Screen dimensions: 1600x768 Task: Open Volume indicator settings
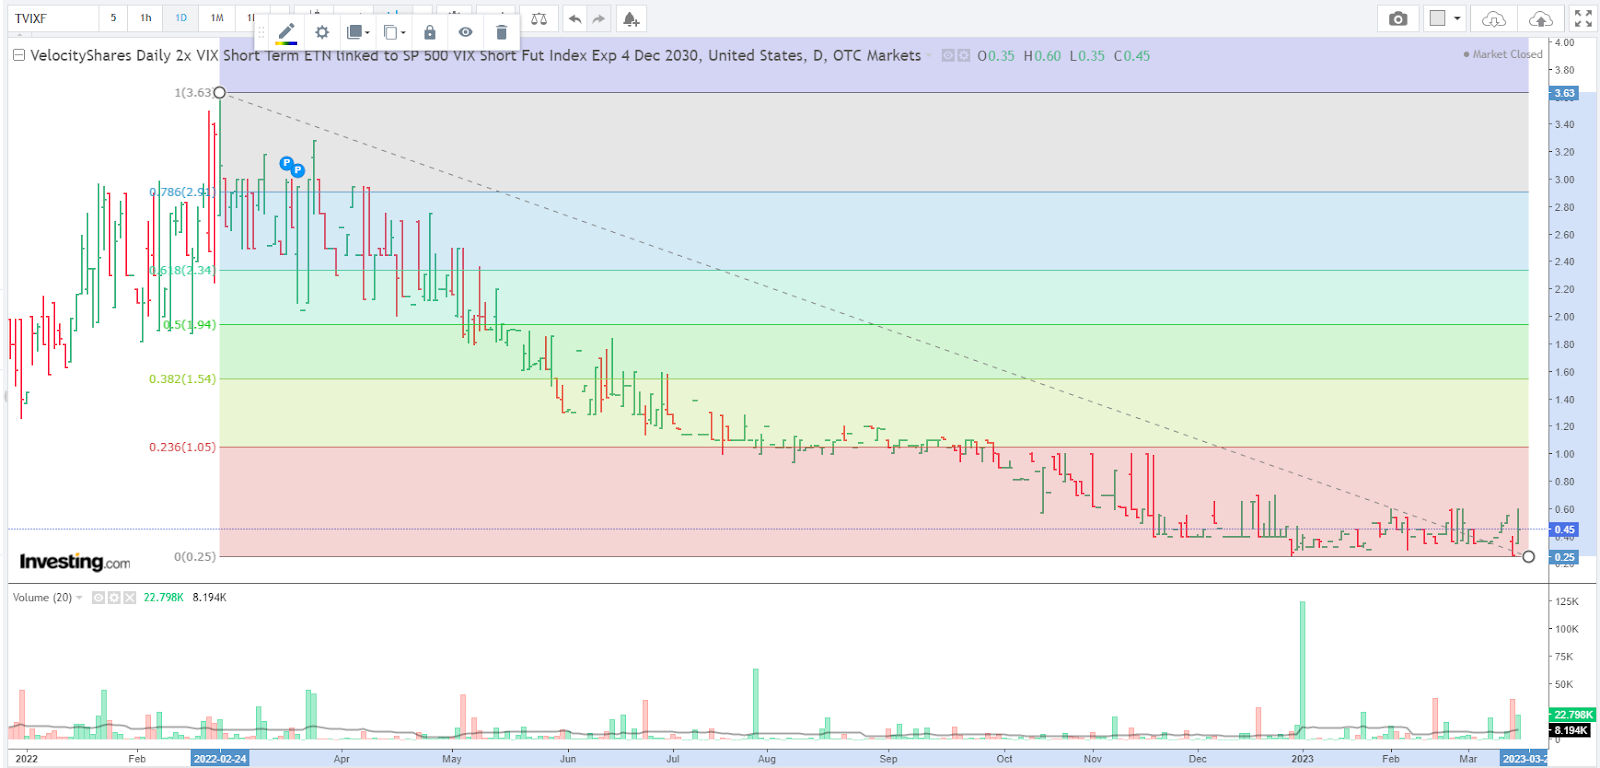coord(114,598)
